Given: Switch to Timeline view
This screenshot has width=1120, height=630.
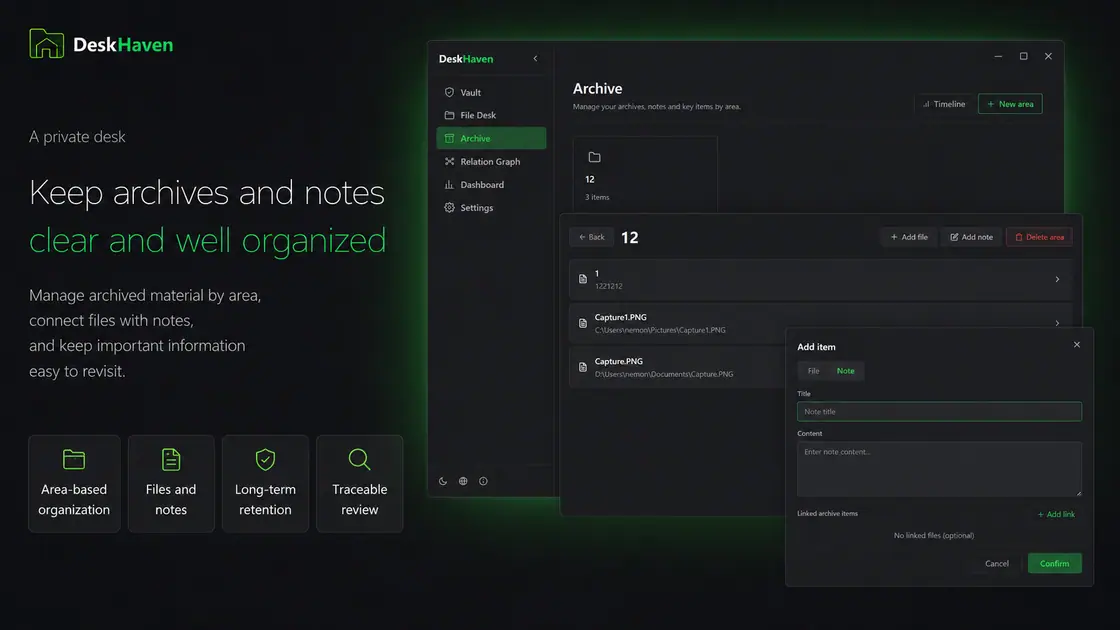Looking at the screenshot, I should pyautogui.click(x=944, y=104).
